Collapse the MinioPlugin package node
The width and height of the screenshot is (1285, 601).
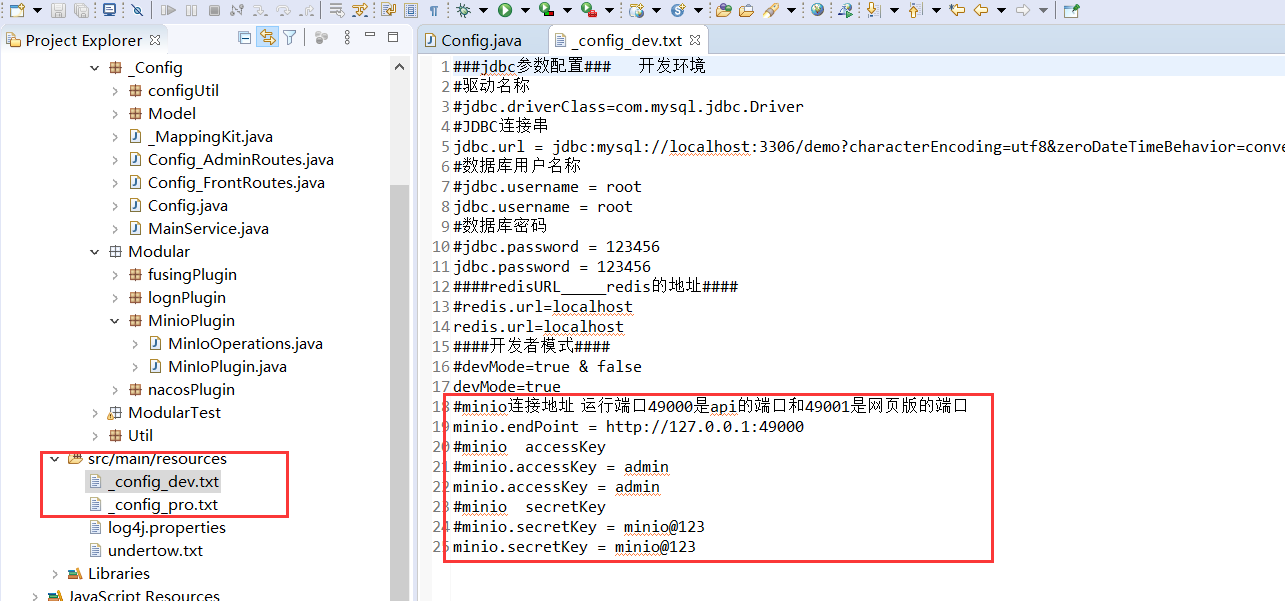pos(116,321)
